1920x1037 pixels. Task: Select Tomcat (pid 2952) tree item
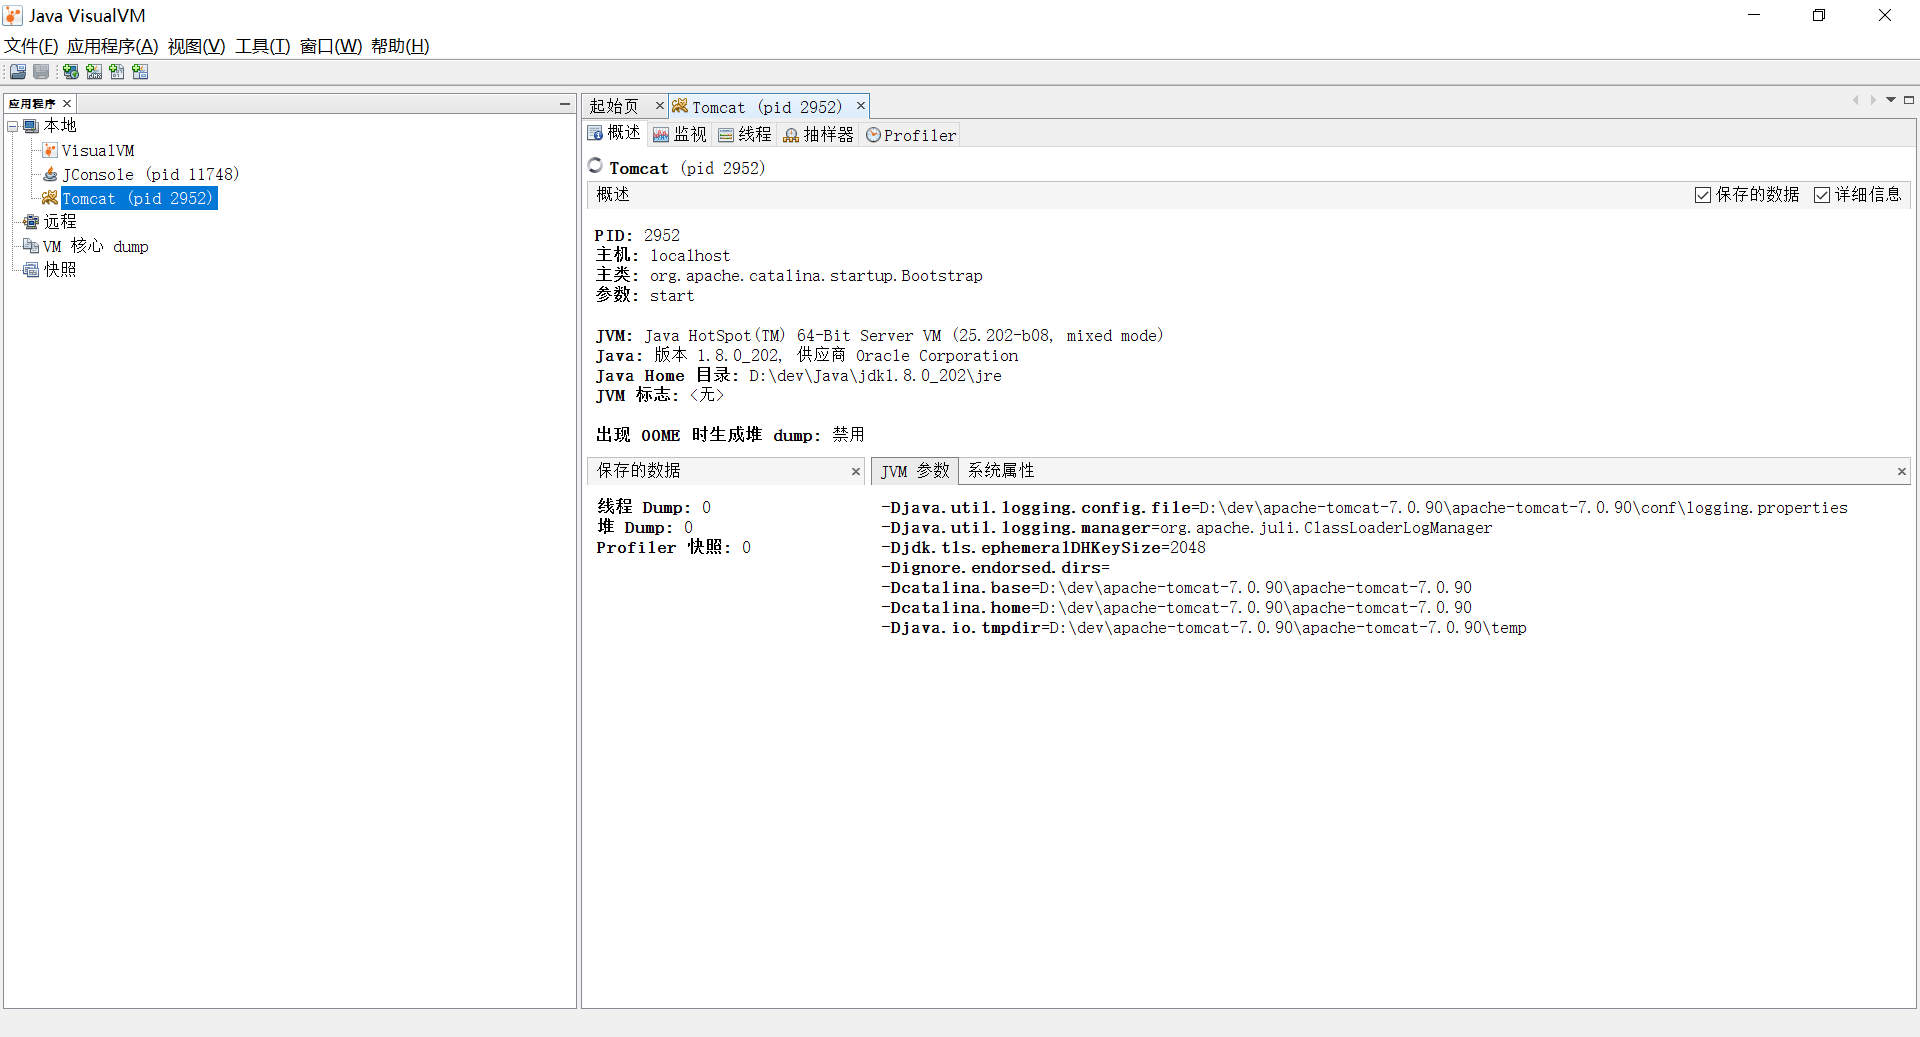138,198
